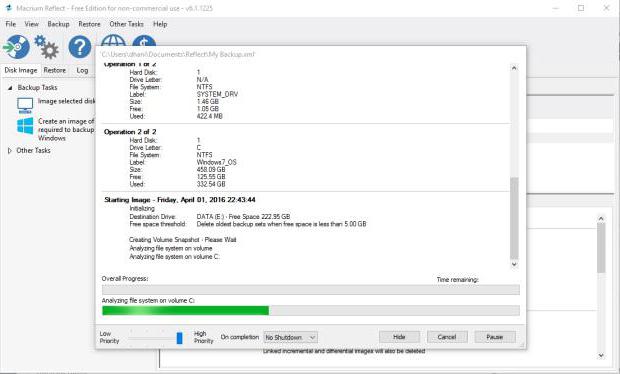The height and width of the screenshot is (374, 620).
Task: Click the green analyzing file system progress bar
Action: 310,310
